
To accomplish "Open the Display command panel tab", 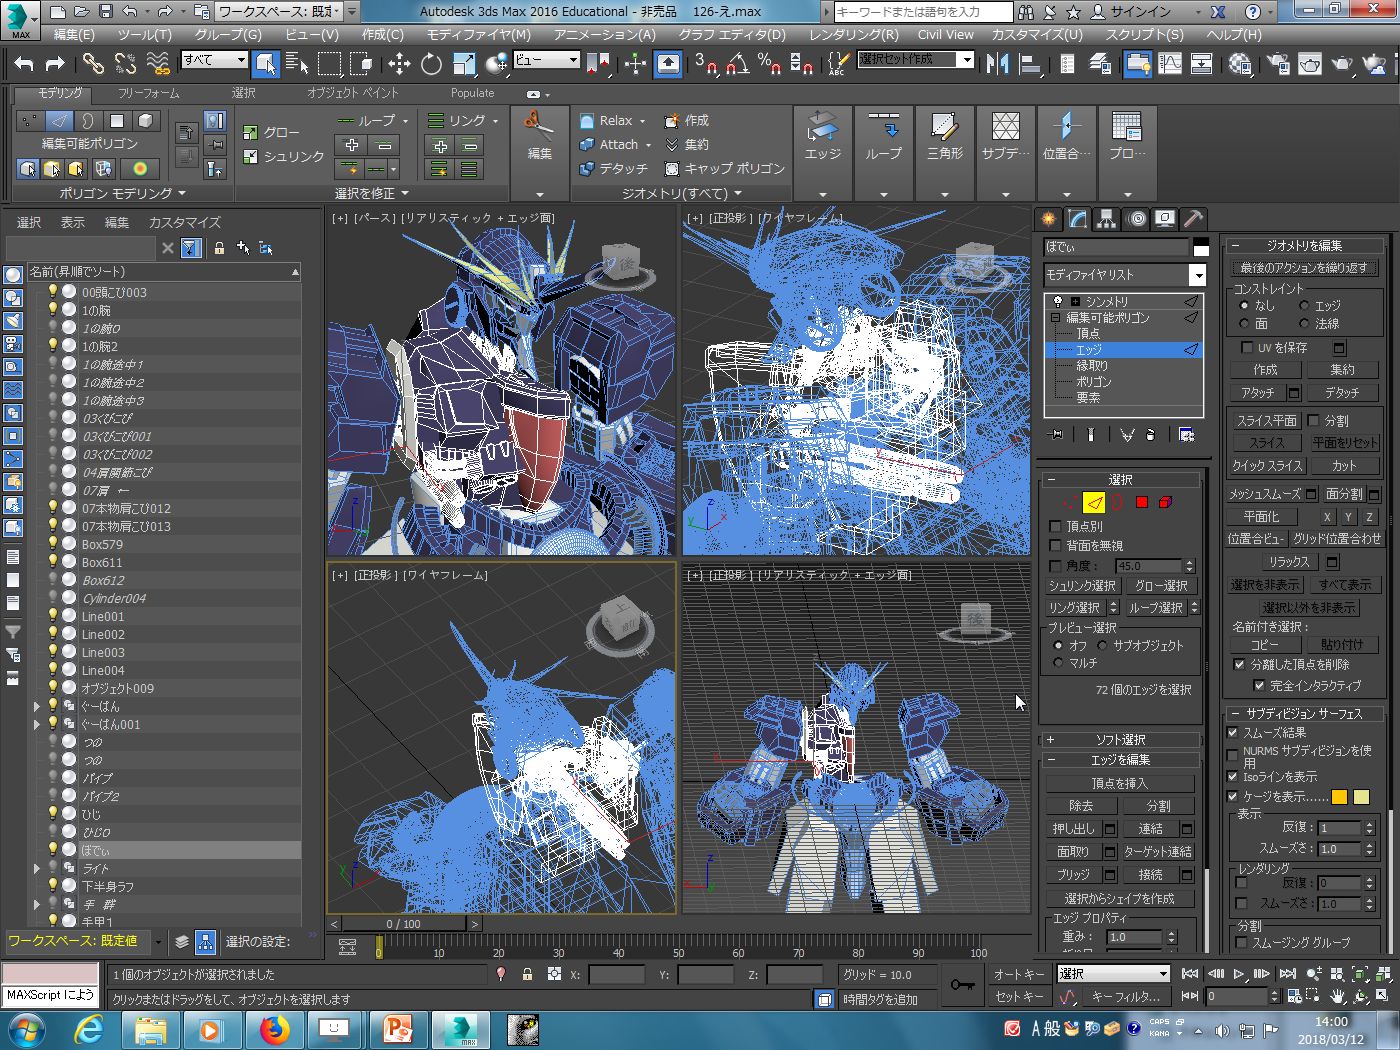I will click(1165, 218).
